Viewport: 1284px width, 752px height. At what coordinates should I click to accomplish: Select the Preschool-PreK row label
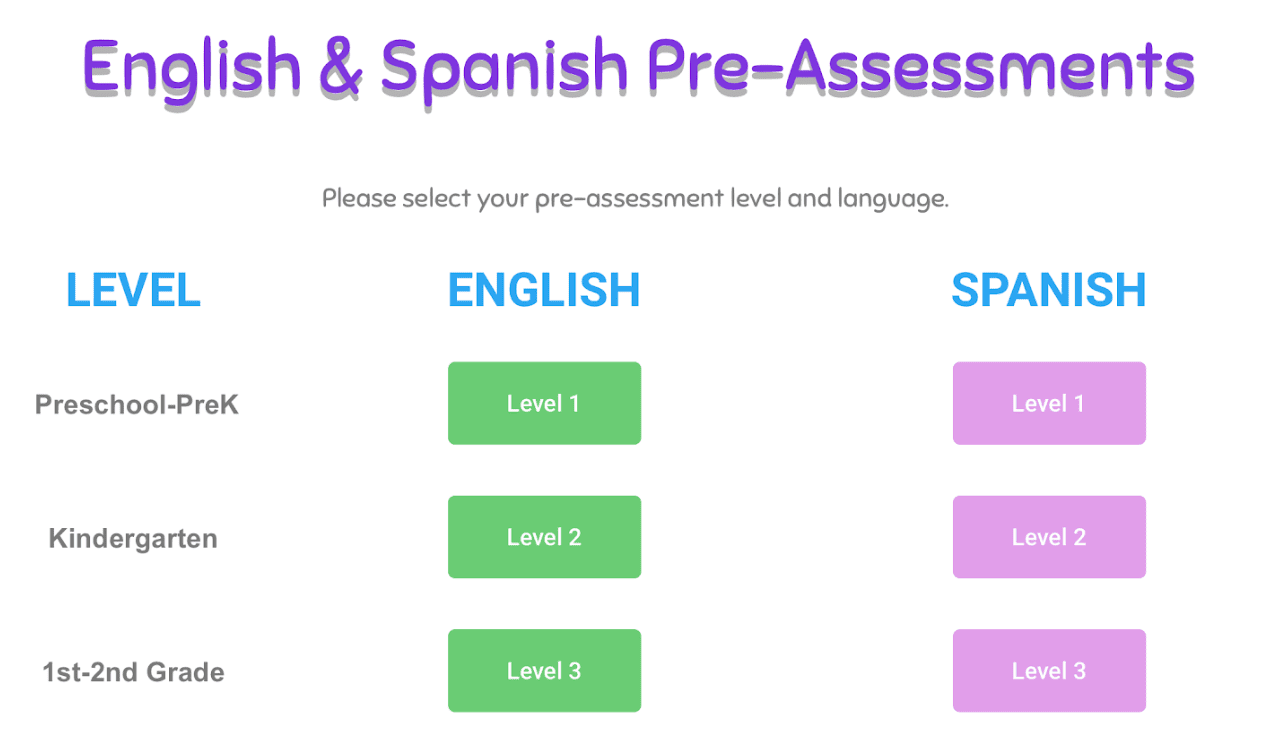pyautogui.click(x=137, y=405)
